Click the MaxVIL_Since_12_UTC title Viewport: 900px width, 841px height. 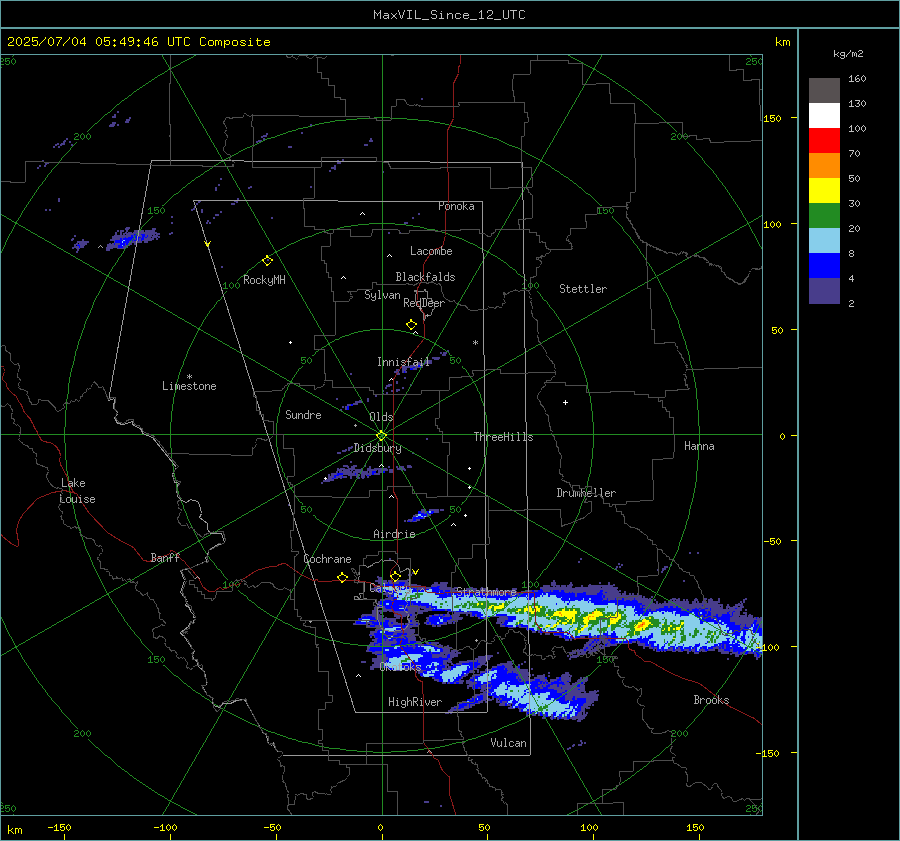point(449,15)
